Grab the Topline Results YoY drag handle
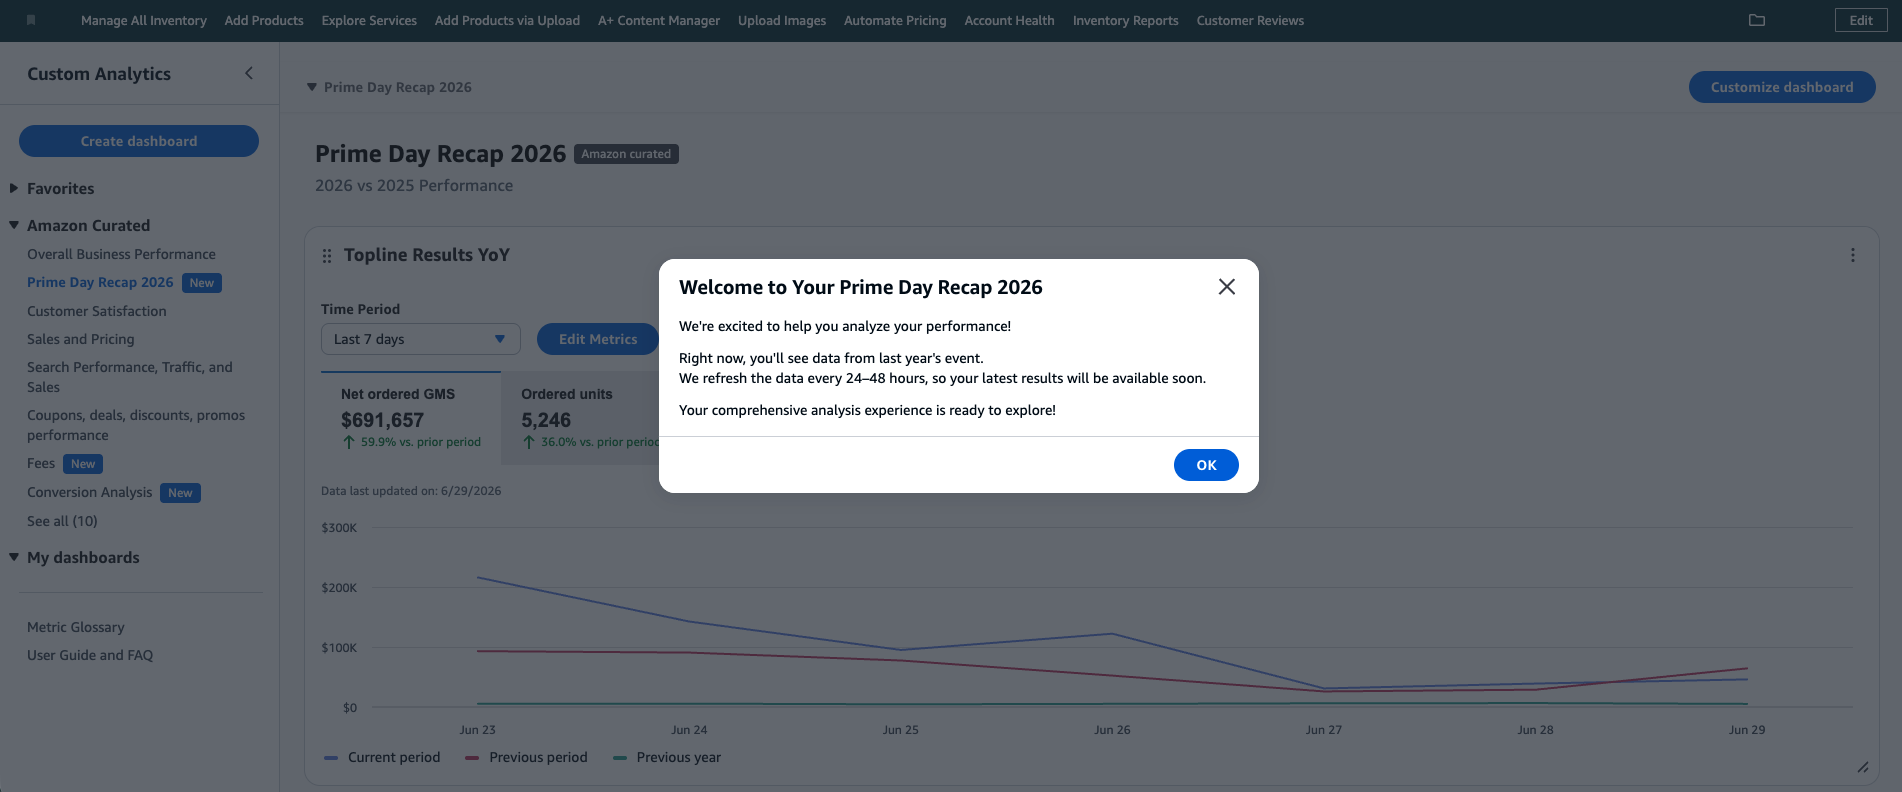1902x792 pixels. (327, 256)
